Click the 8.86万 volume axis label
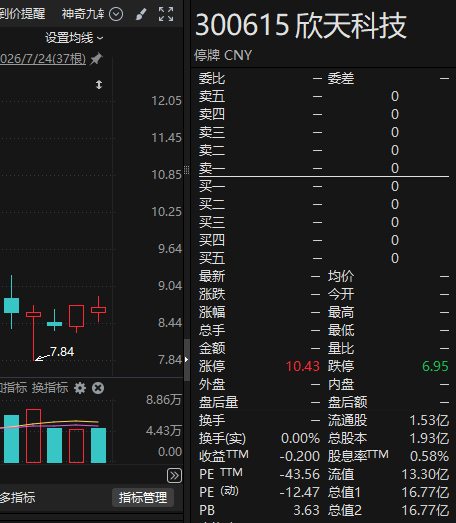456x523 pixels. 163,400
